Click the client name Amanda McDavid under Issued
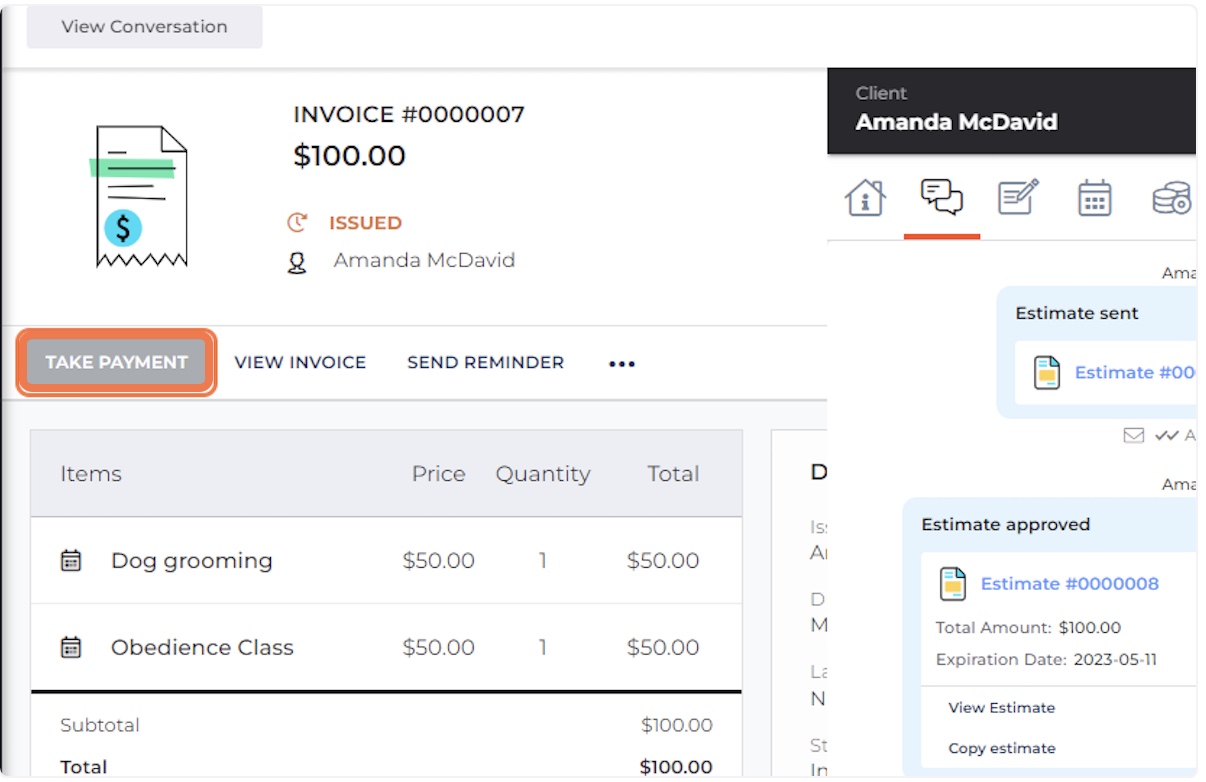This screenshot has height=782, width=1206. [424, 261]
